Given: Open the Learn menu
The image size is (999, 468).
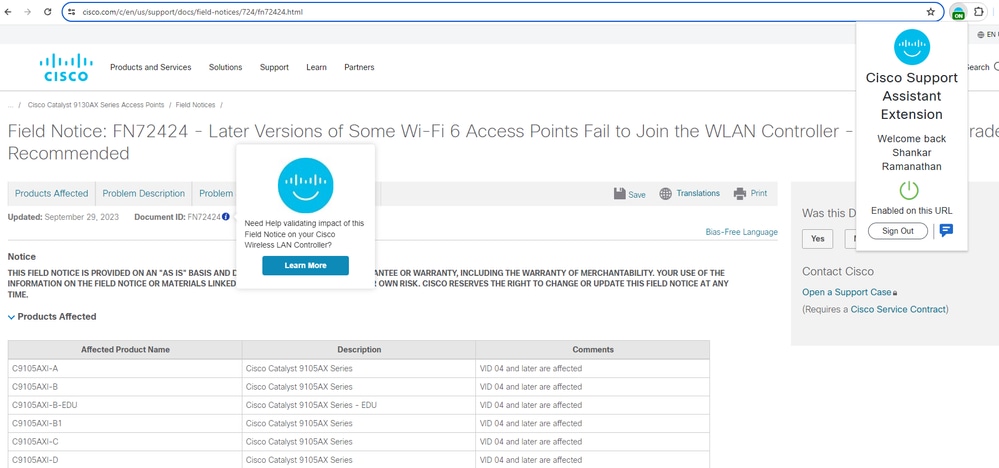Looking at the screenshot, I should click(x=316, y=67).
